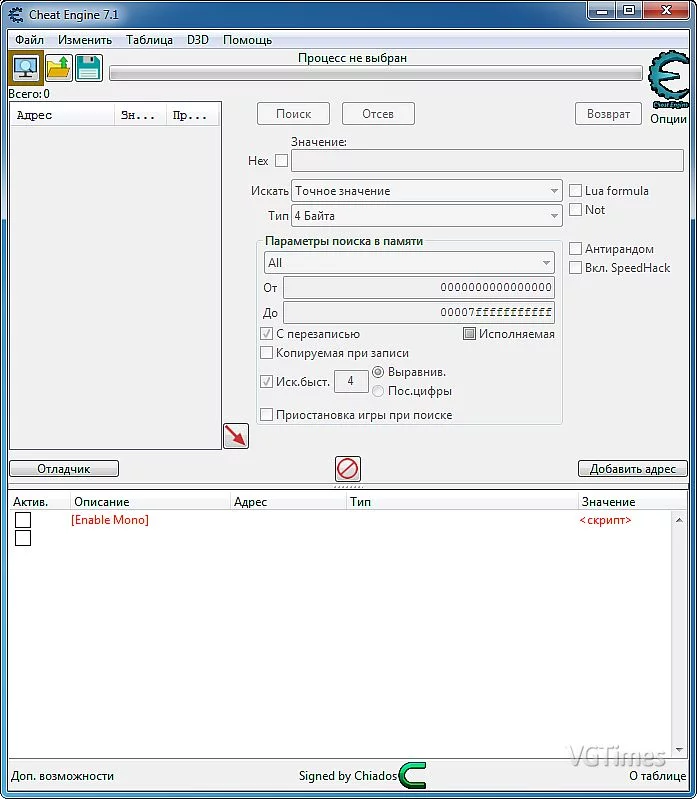Click the open folder load table icon
Screen dimensions: 697x799
click(x=59, y=68)
